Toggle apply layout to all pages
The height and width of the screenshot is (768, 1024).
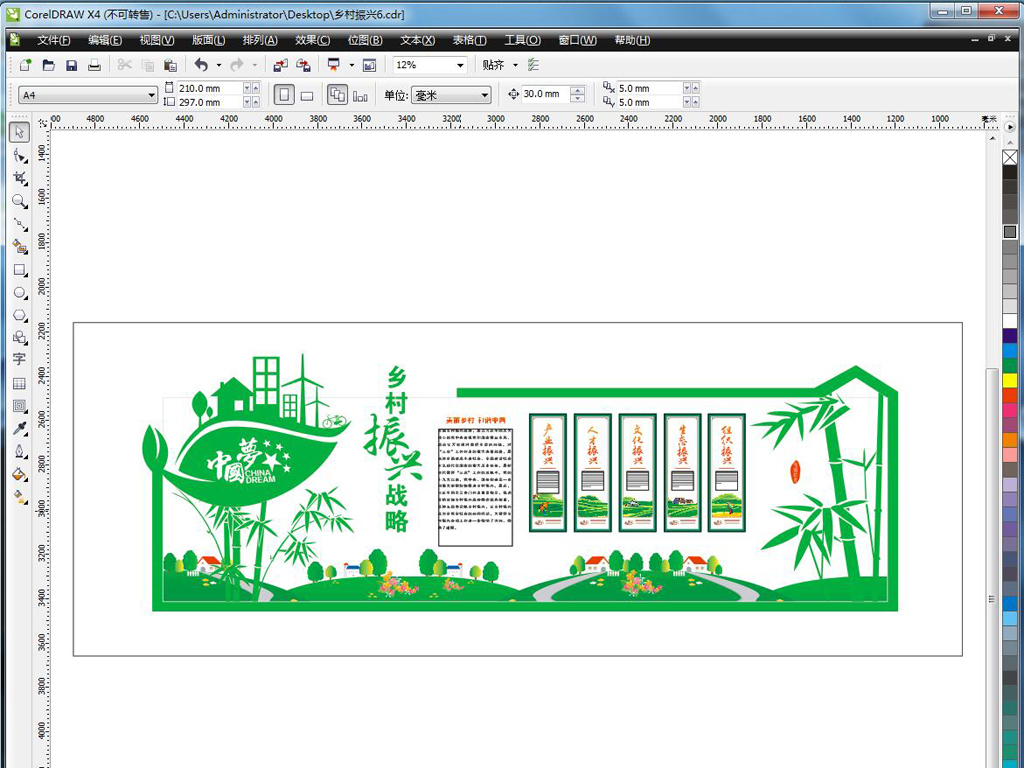[x=337, y=95]
